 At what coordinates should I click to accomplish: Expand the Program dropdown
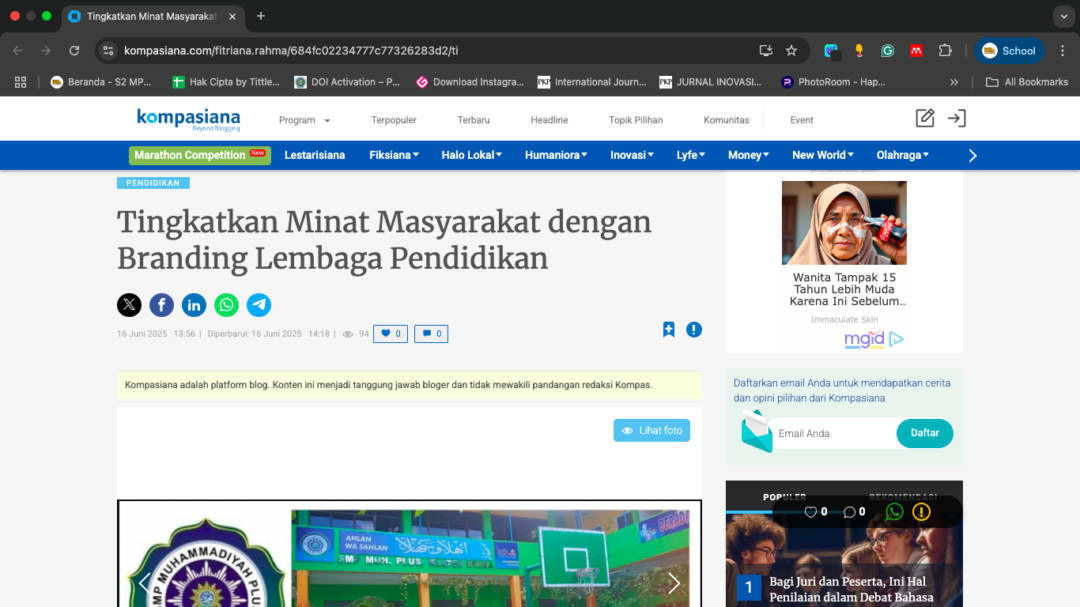tap(304, 120)
